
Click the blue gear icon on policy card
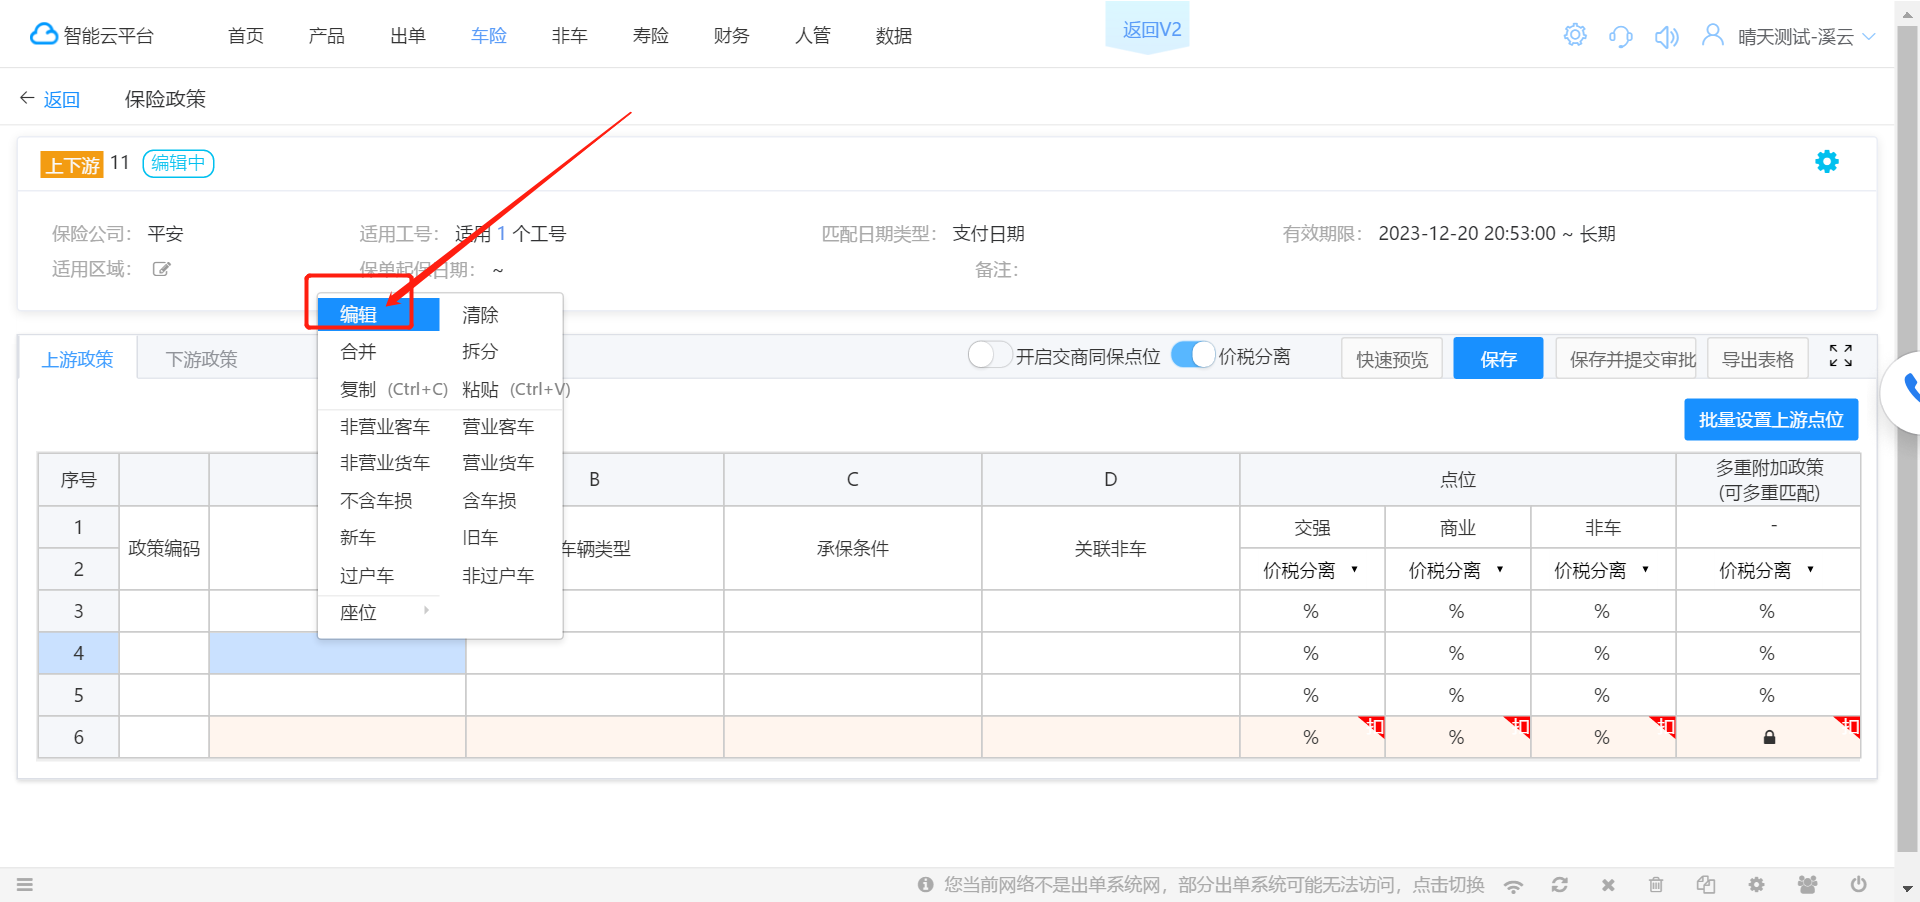coord(1826,162)
